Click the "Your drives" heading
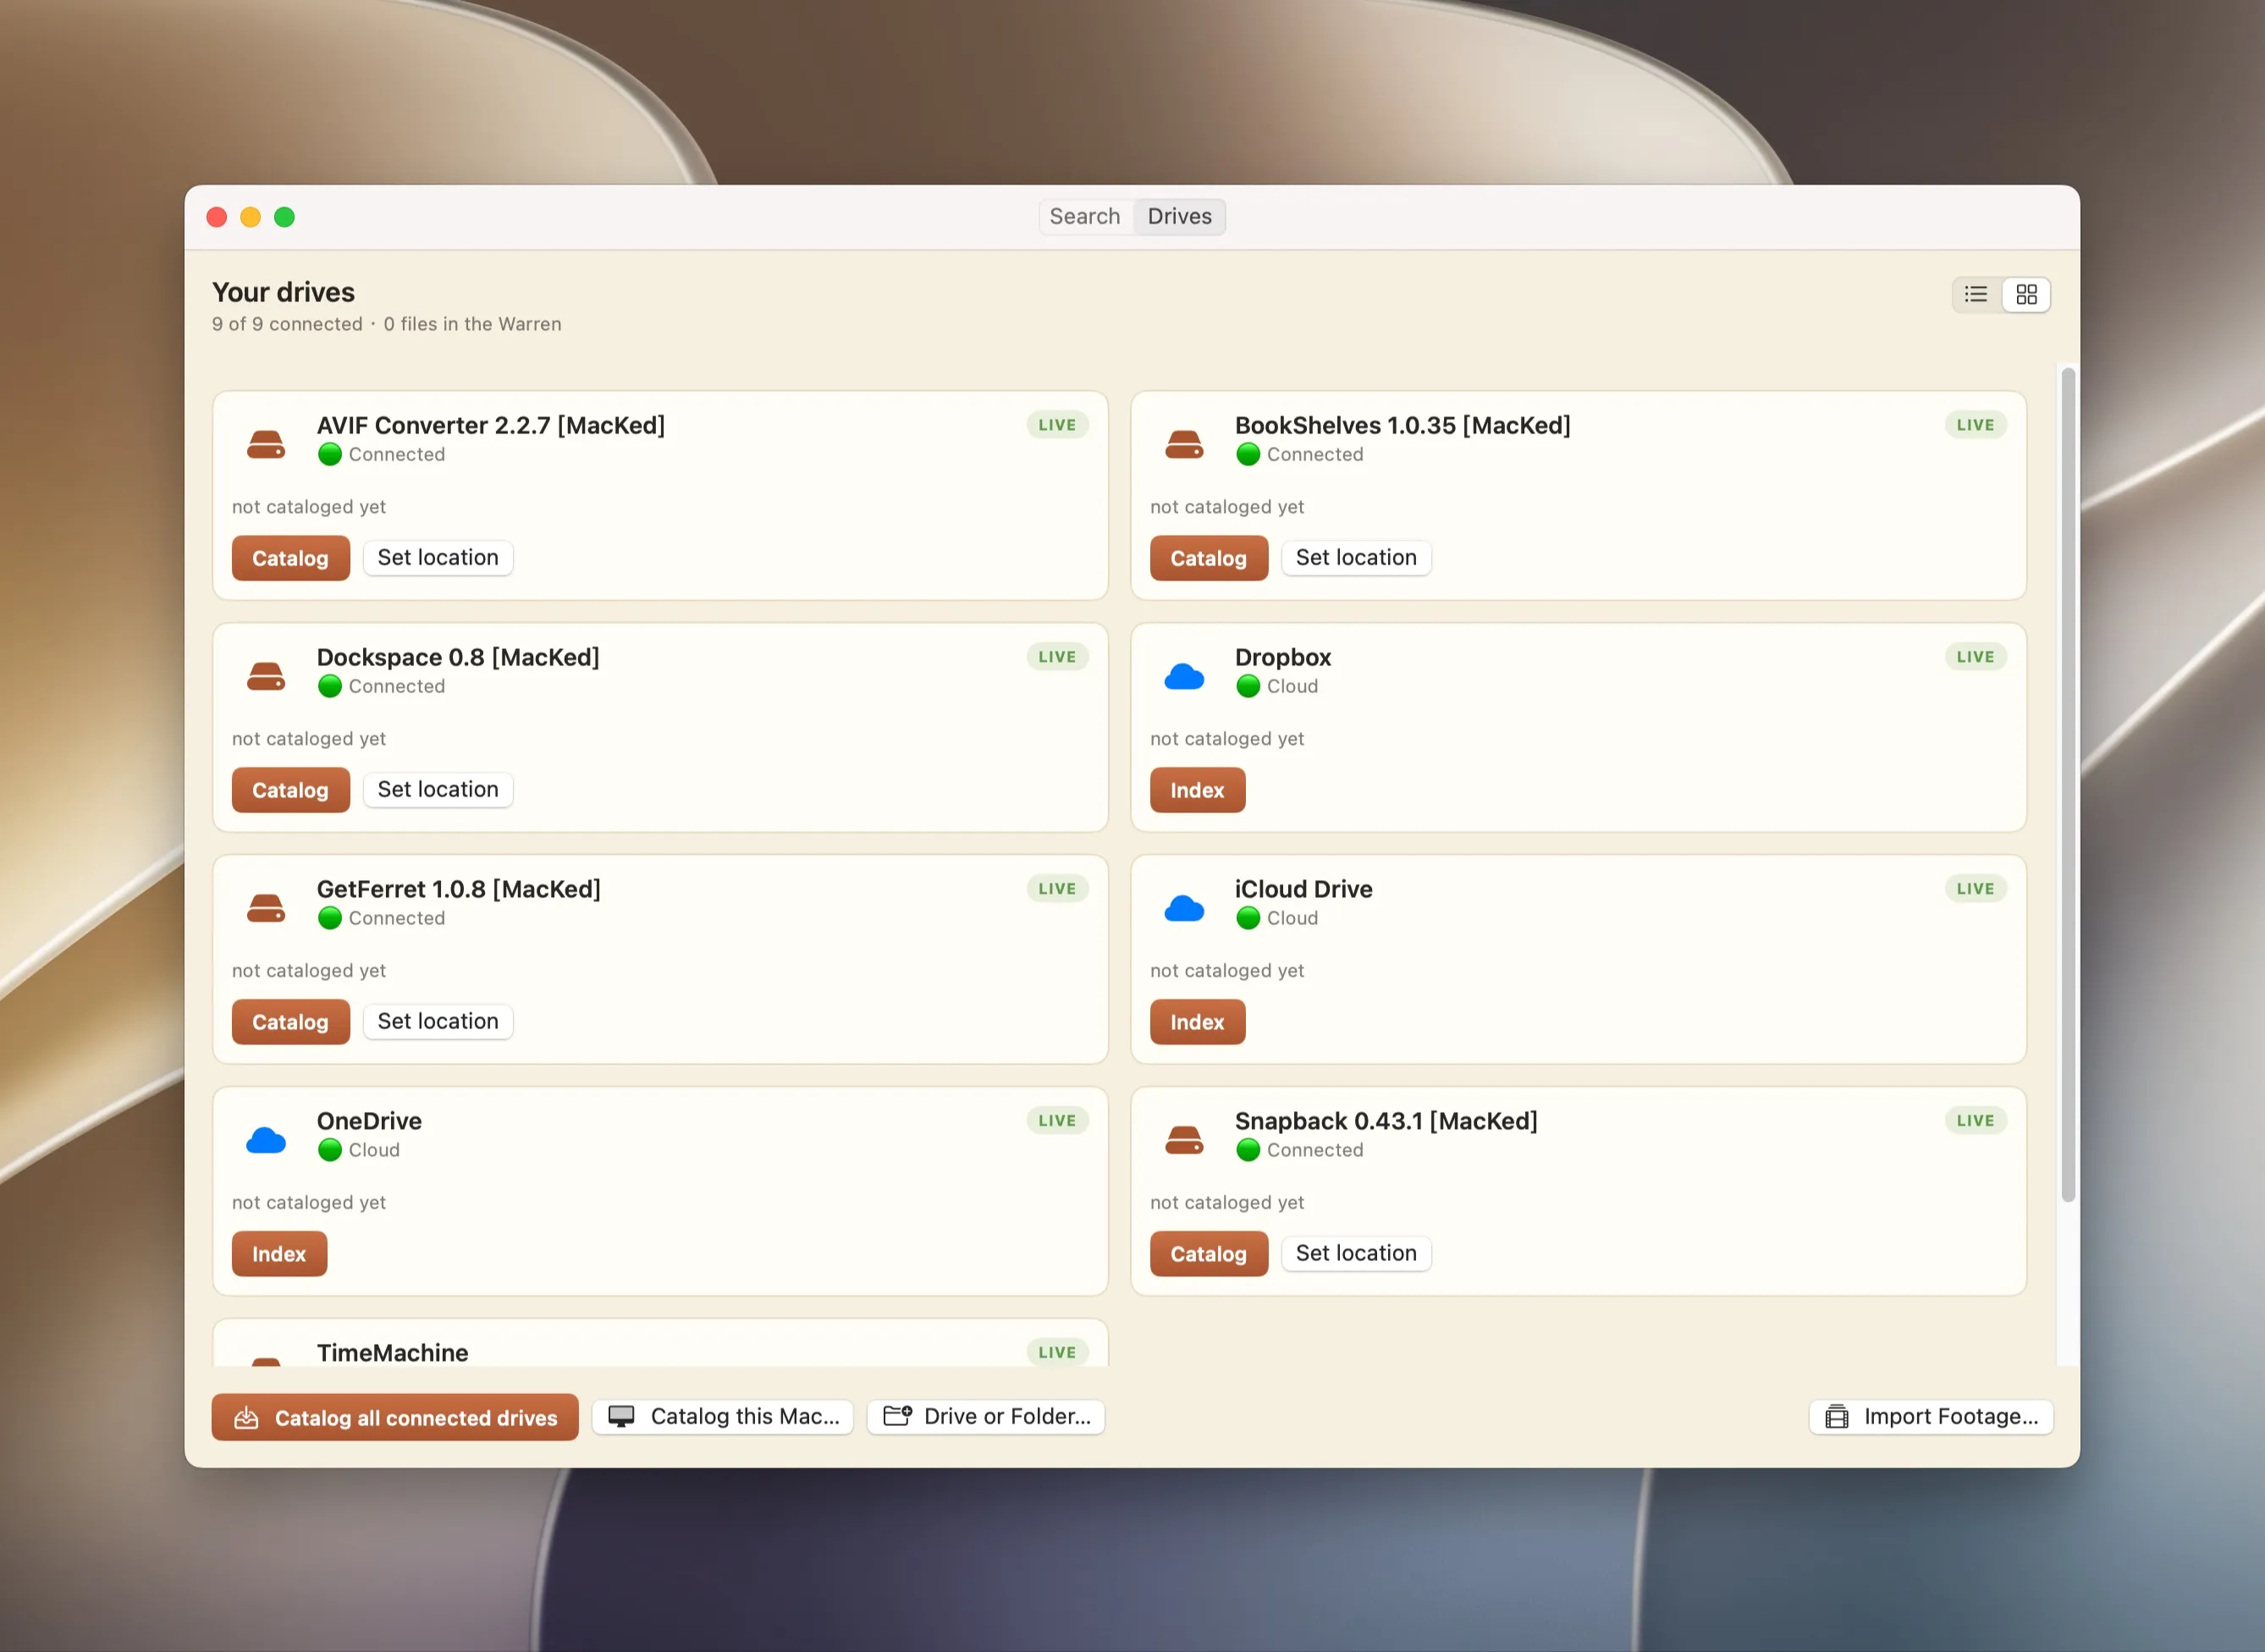Screen dimensions: 2265x1652 [x=283, y=292]
